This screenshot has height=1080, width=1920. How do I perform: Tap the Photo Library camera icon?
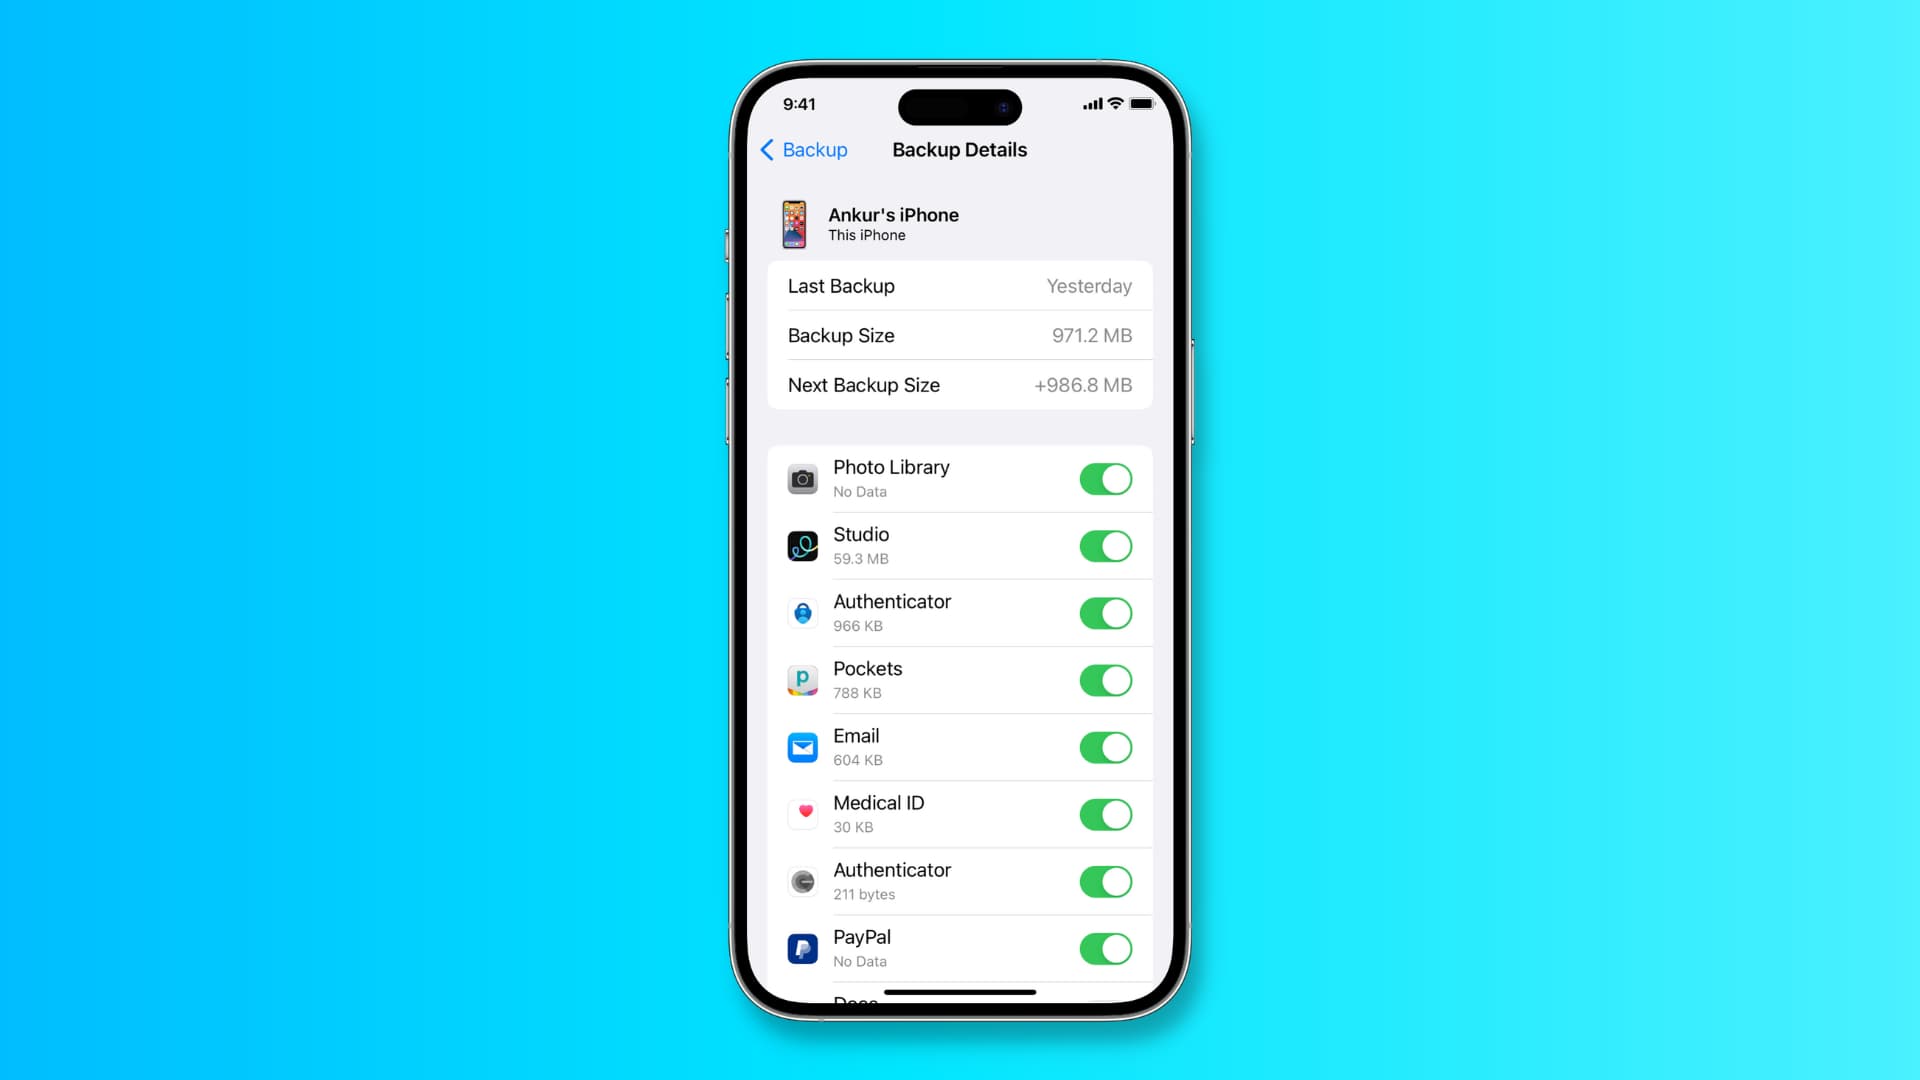803,477
